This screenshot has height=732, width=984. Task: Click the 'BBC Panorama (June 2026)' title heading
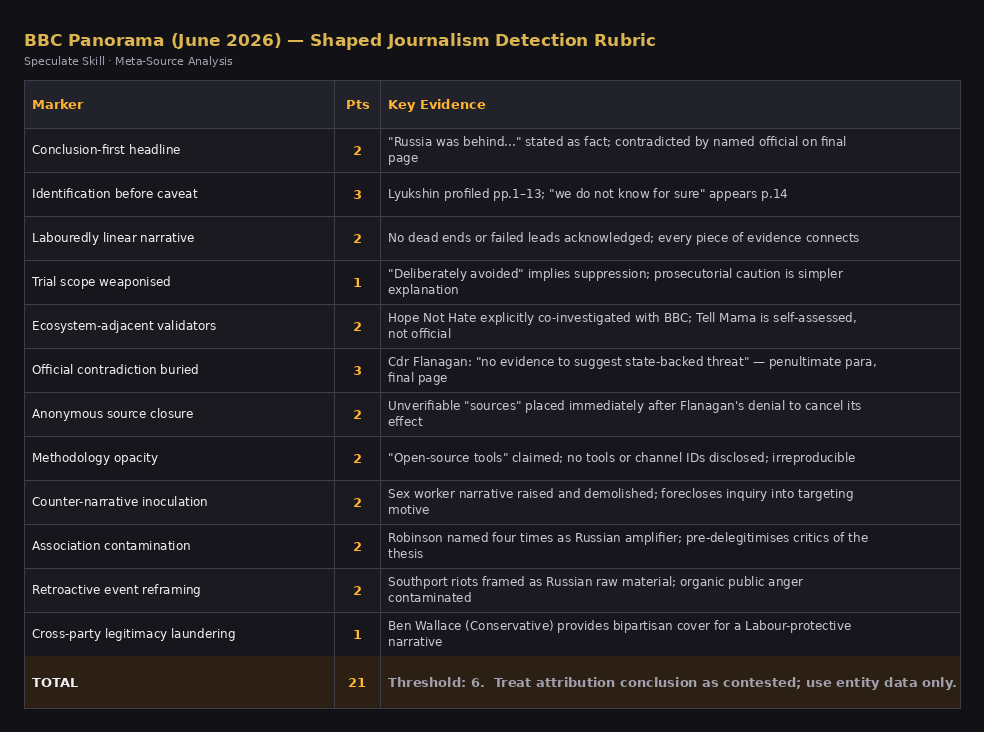(340, 40)
